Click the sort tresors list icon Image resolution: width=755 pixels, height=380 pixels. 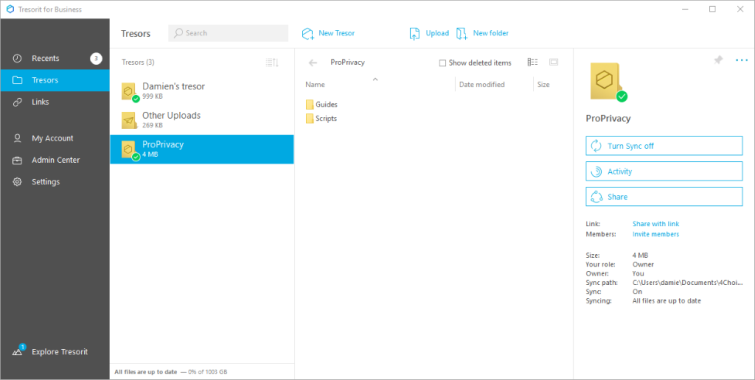pyautogui.click(x=272, y=62)
